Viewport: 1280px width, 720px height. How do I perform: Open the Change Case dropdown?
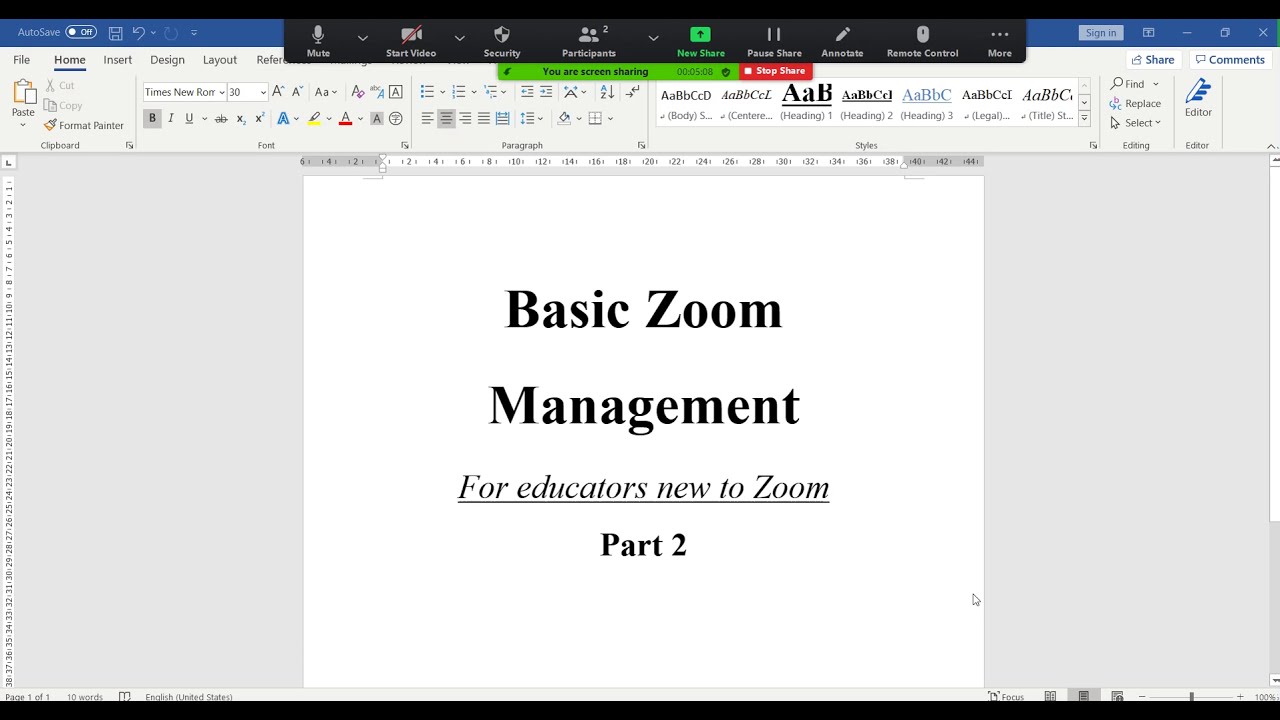click(326, 92)
